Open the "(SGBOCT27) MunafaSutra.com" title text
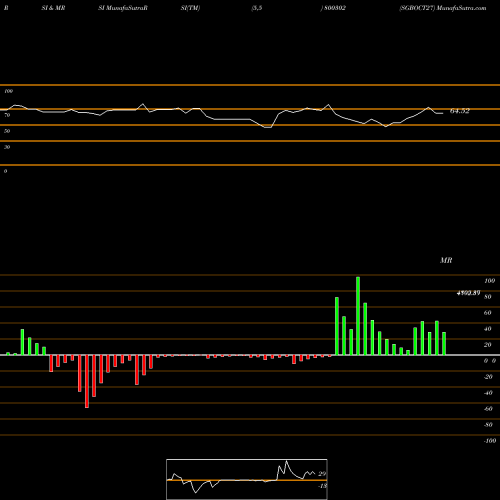The image size is (500, 500). (443, 8)
